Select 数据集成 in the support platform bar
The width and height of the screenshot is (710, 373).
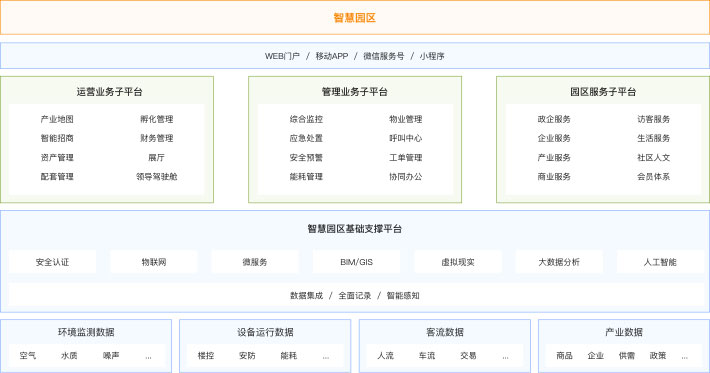[307, 296]
